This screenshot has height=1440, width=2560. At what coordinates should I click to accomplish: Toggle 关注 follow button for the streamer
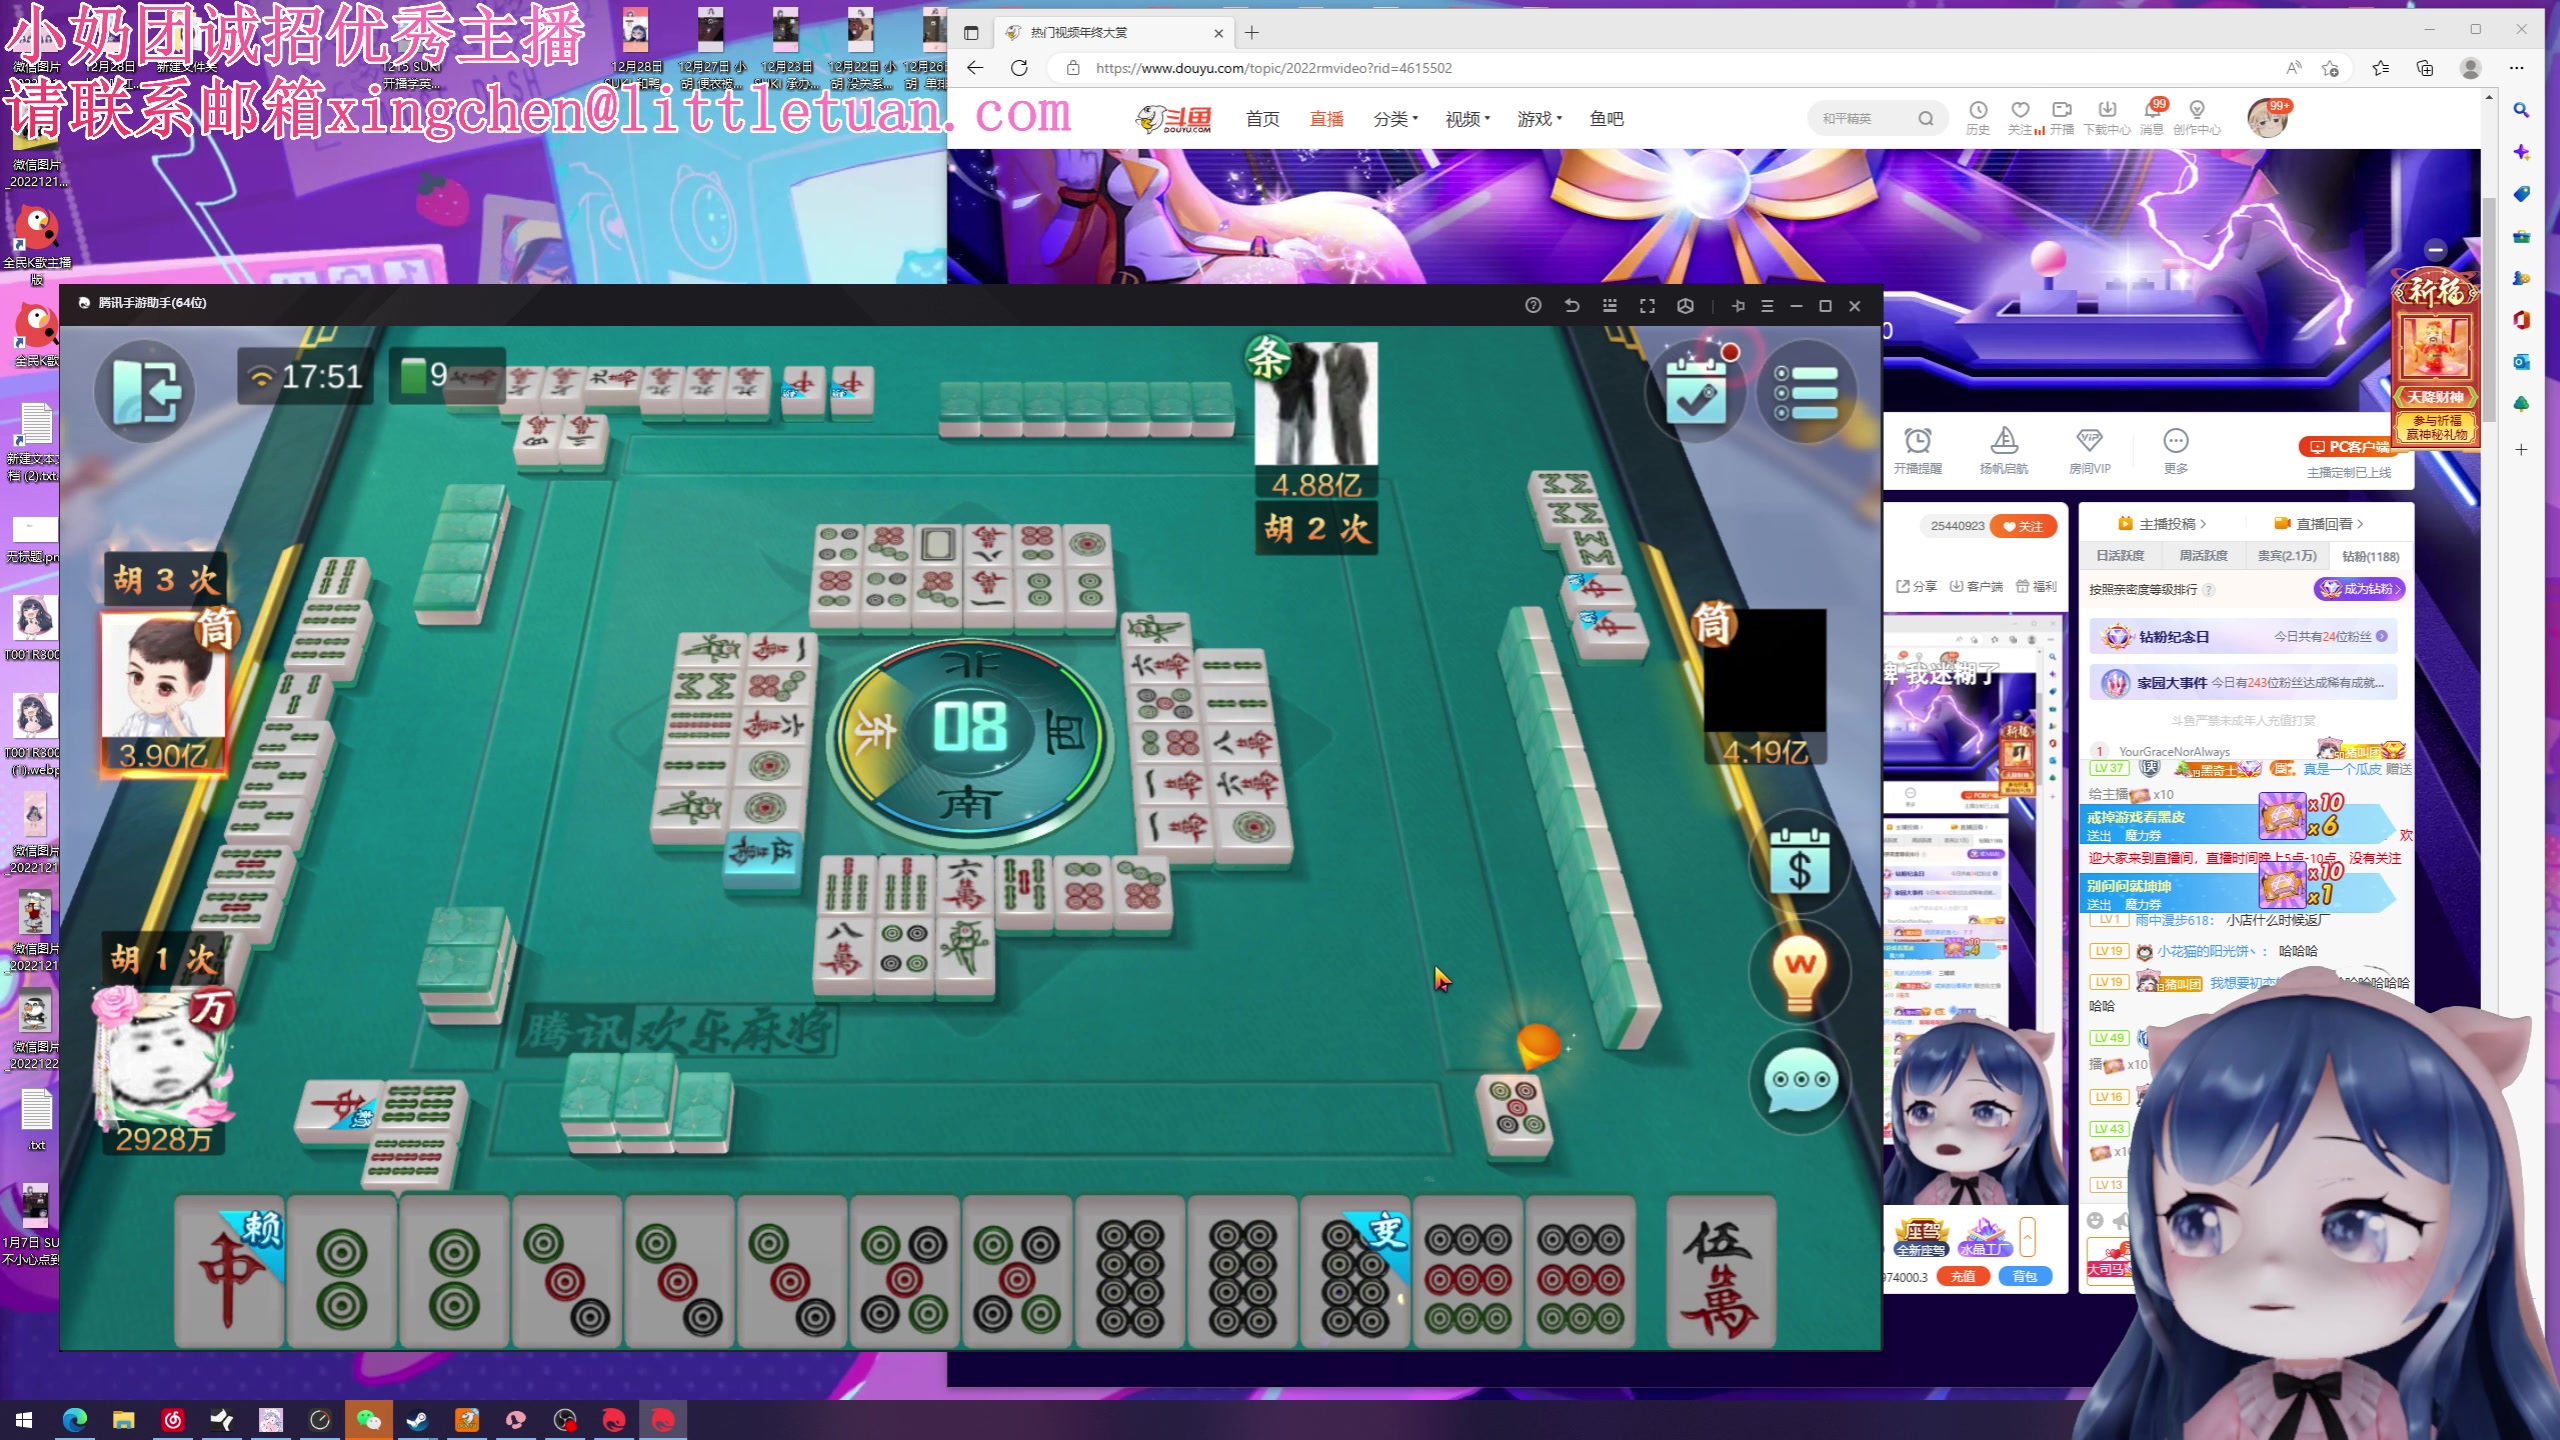[x=2022, y=526]
